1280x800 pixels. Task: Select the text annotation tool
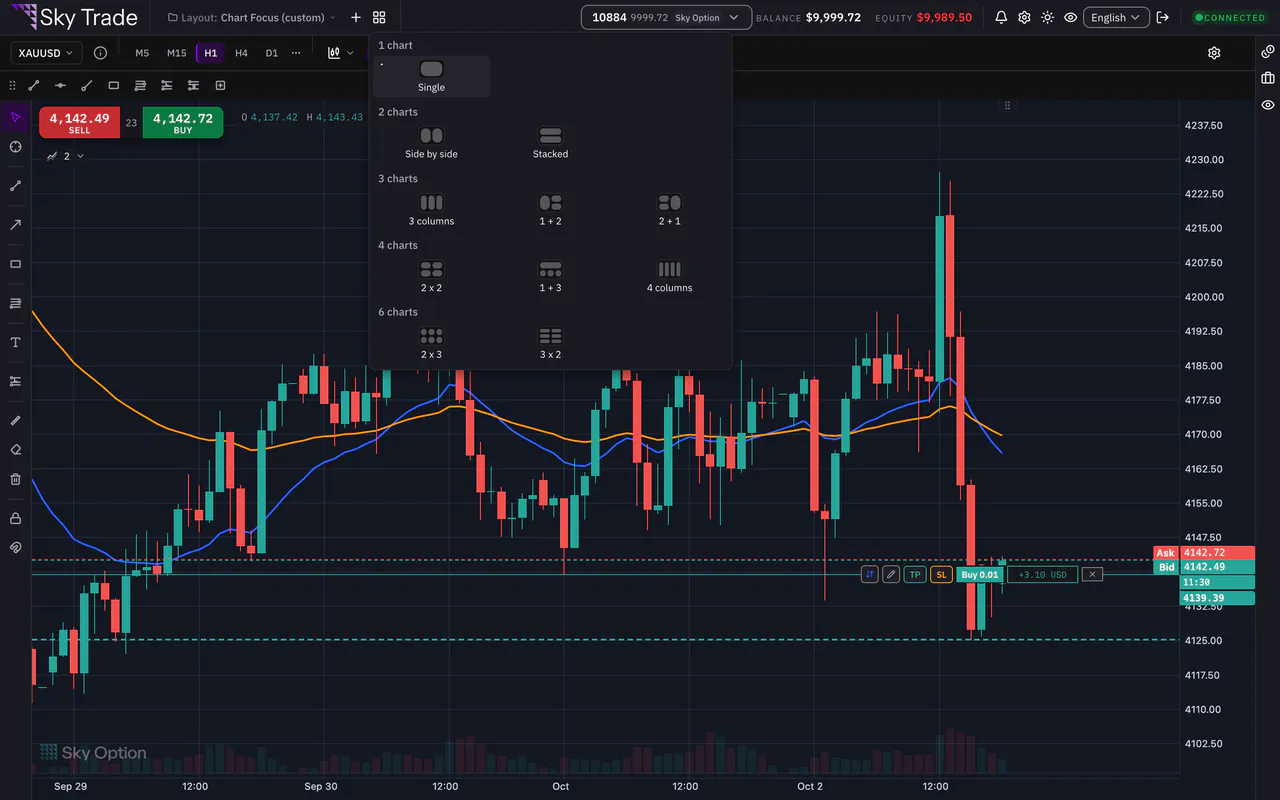pyautogui.click(x=15, y=342)
